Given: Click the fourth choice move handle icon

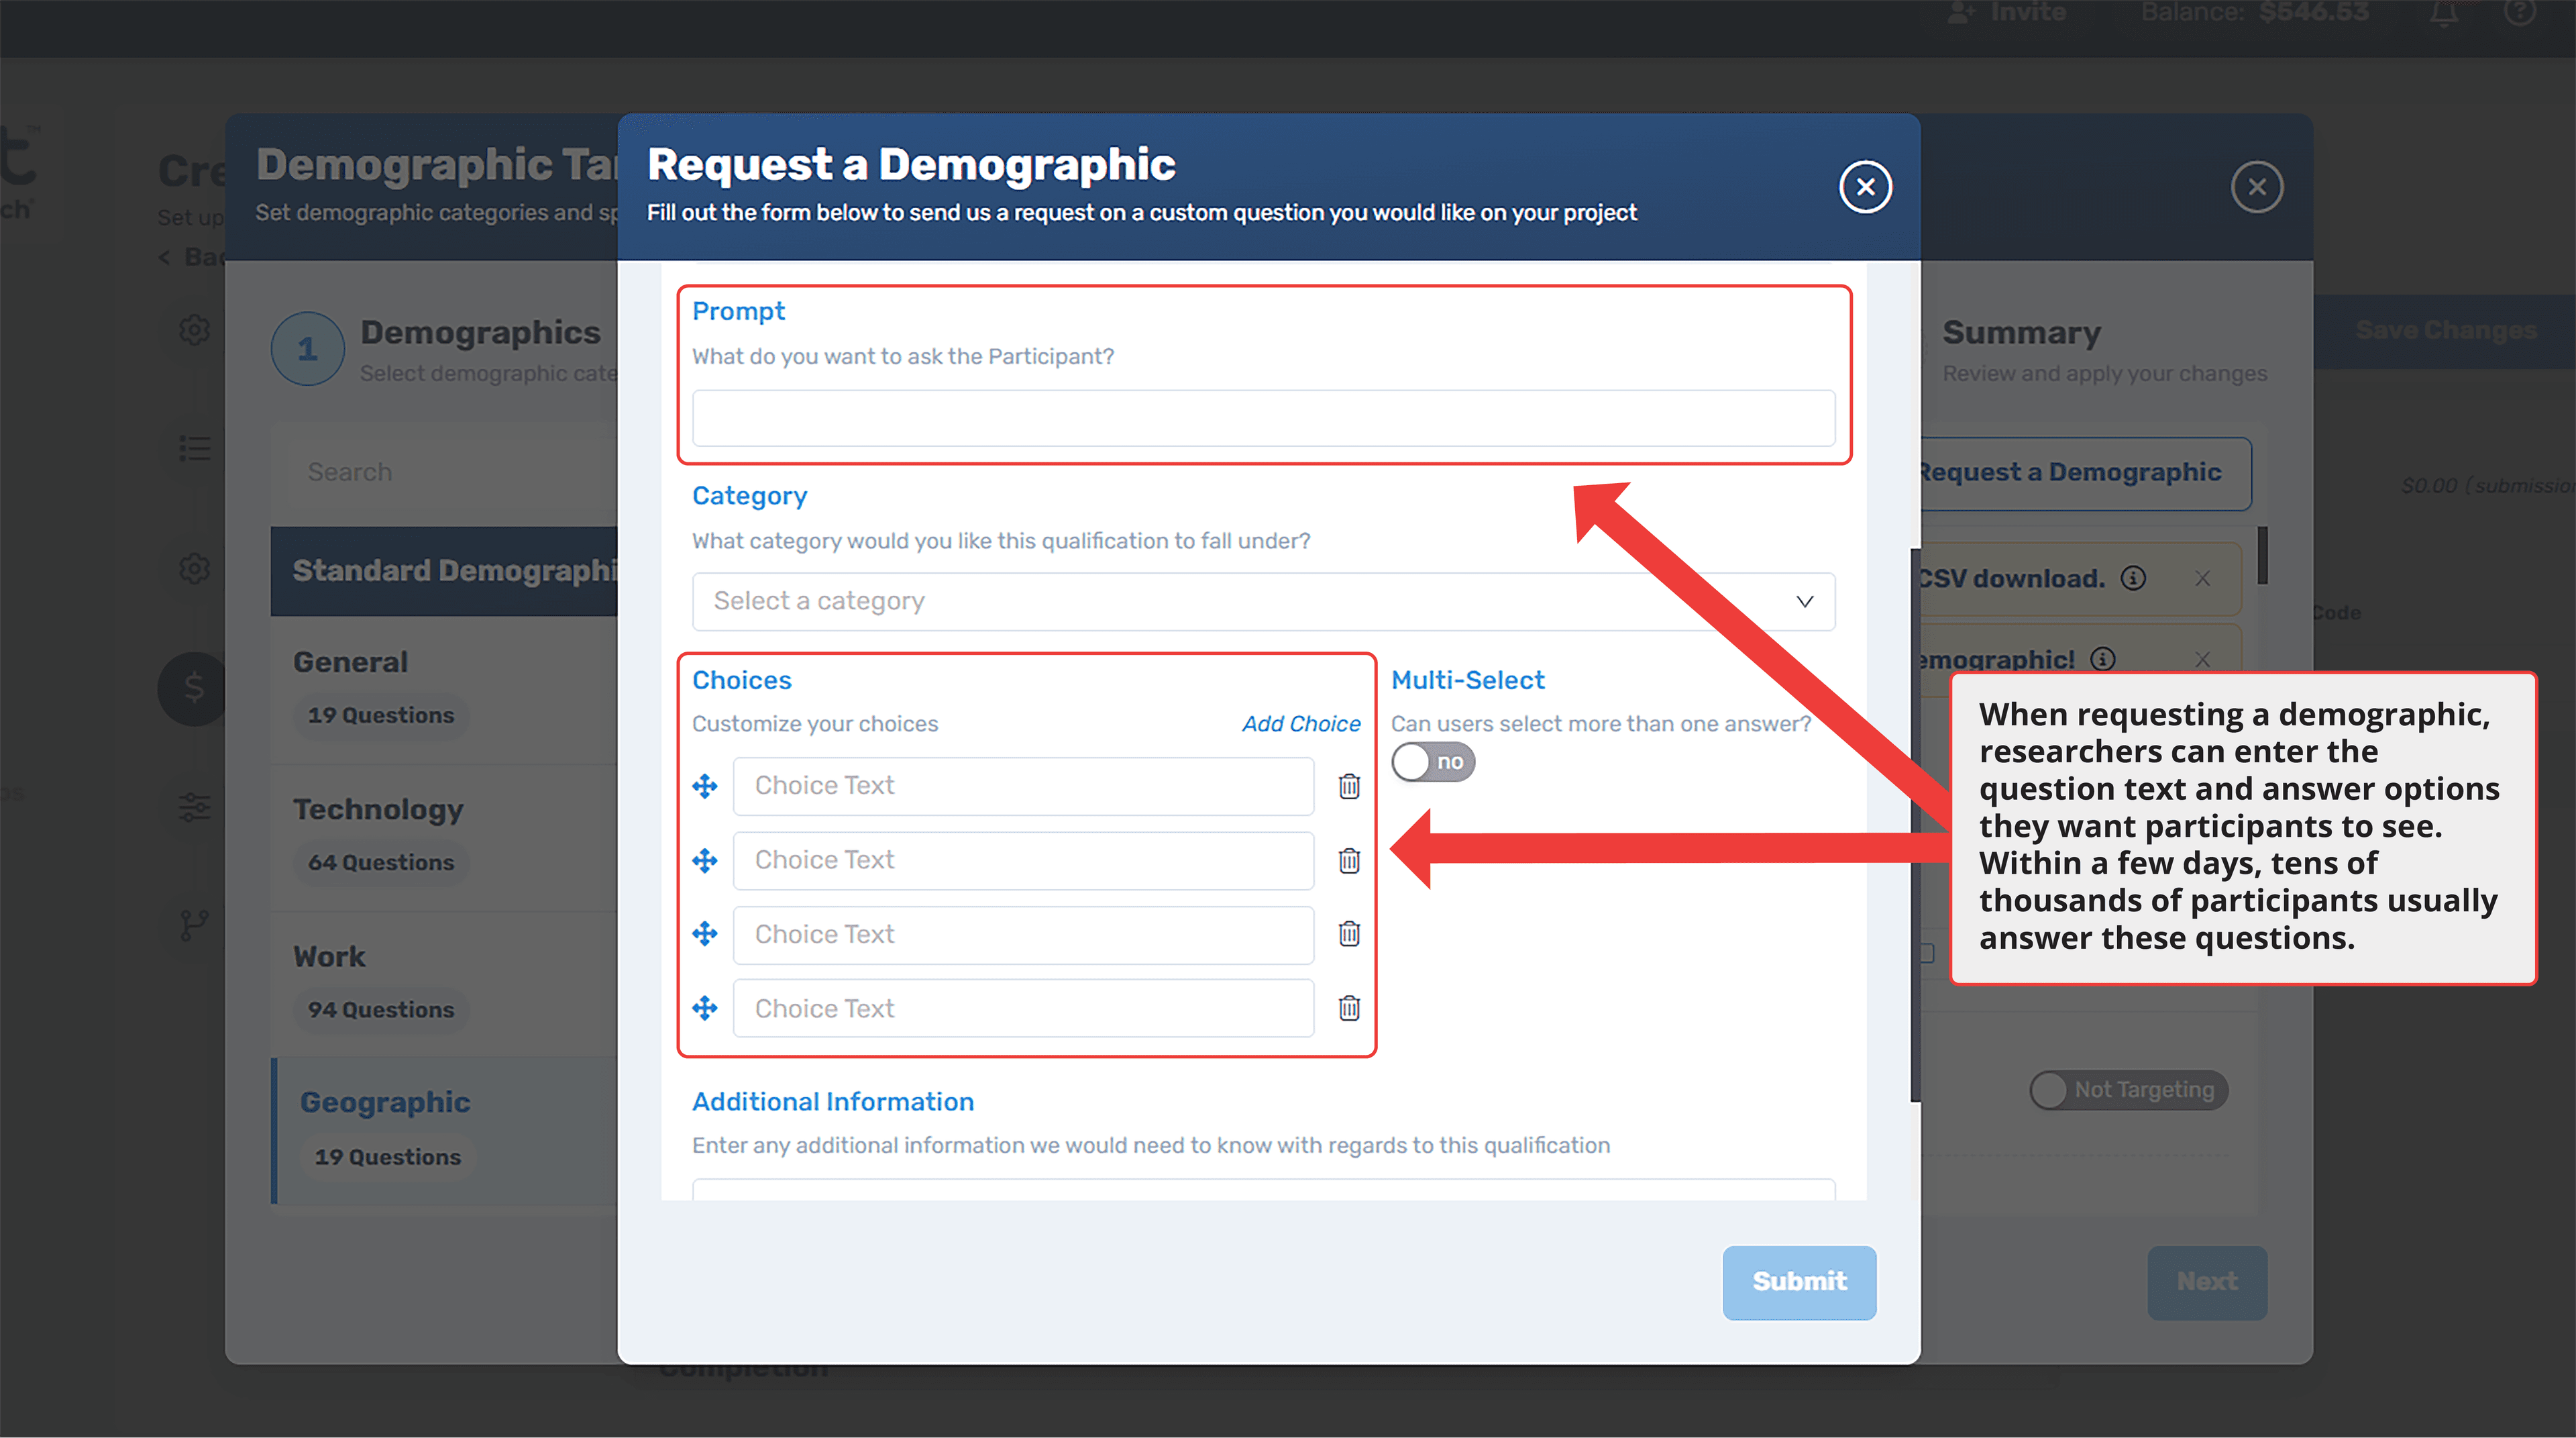Looking at the screenshot, I should [x=705, y=1007].
